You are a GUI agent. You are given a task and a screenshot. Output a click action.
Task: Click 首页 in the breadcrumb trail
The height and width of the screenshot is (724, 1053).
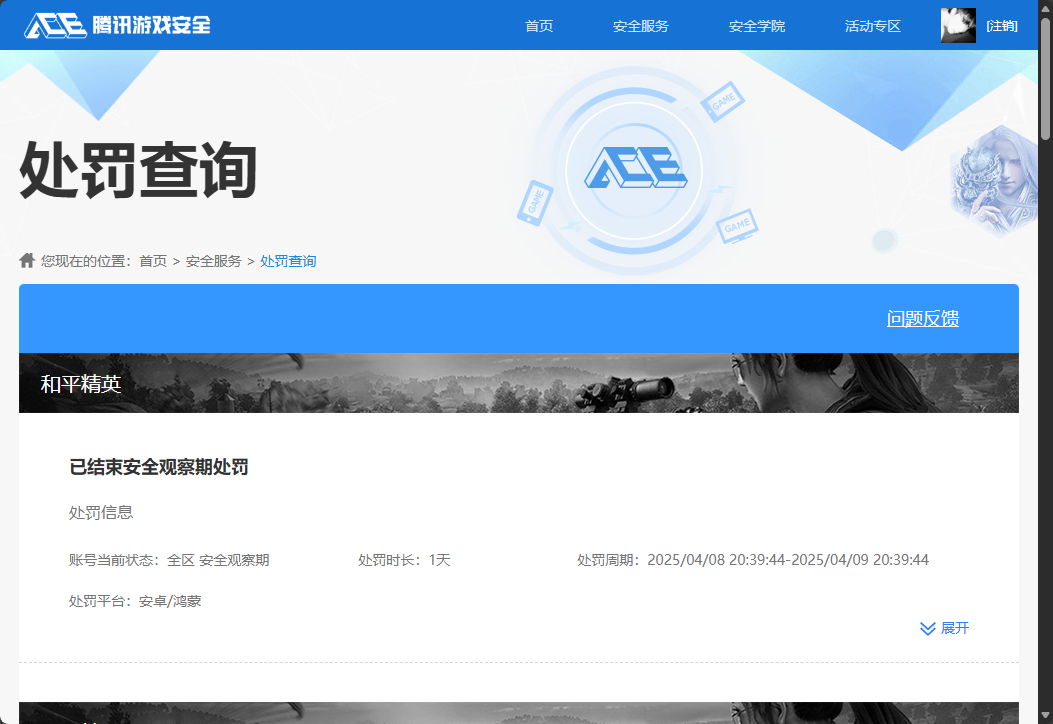[x=153, y=261]
